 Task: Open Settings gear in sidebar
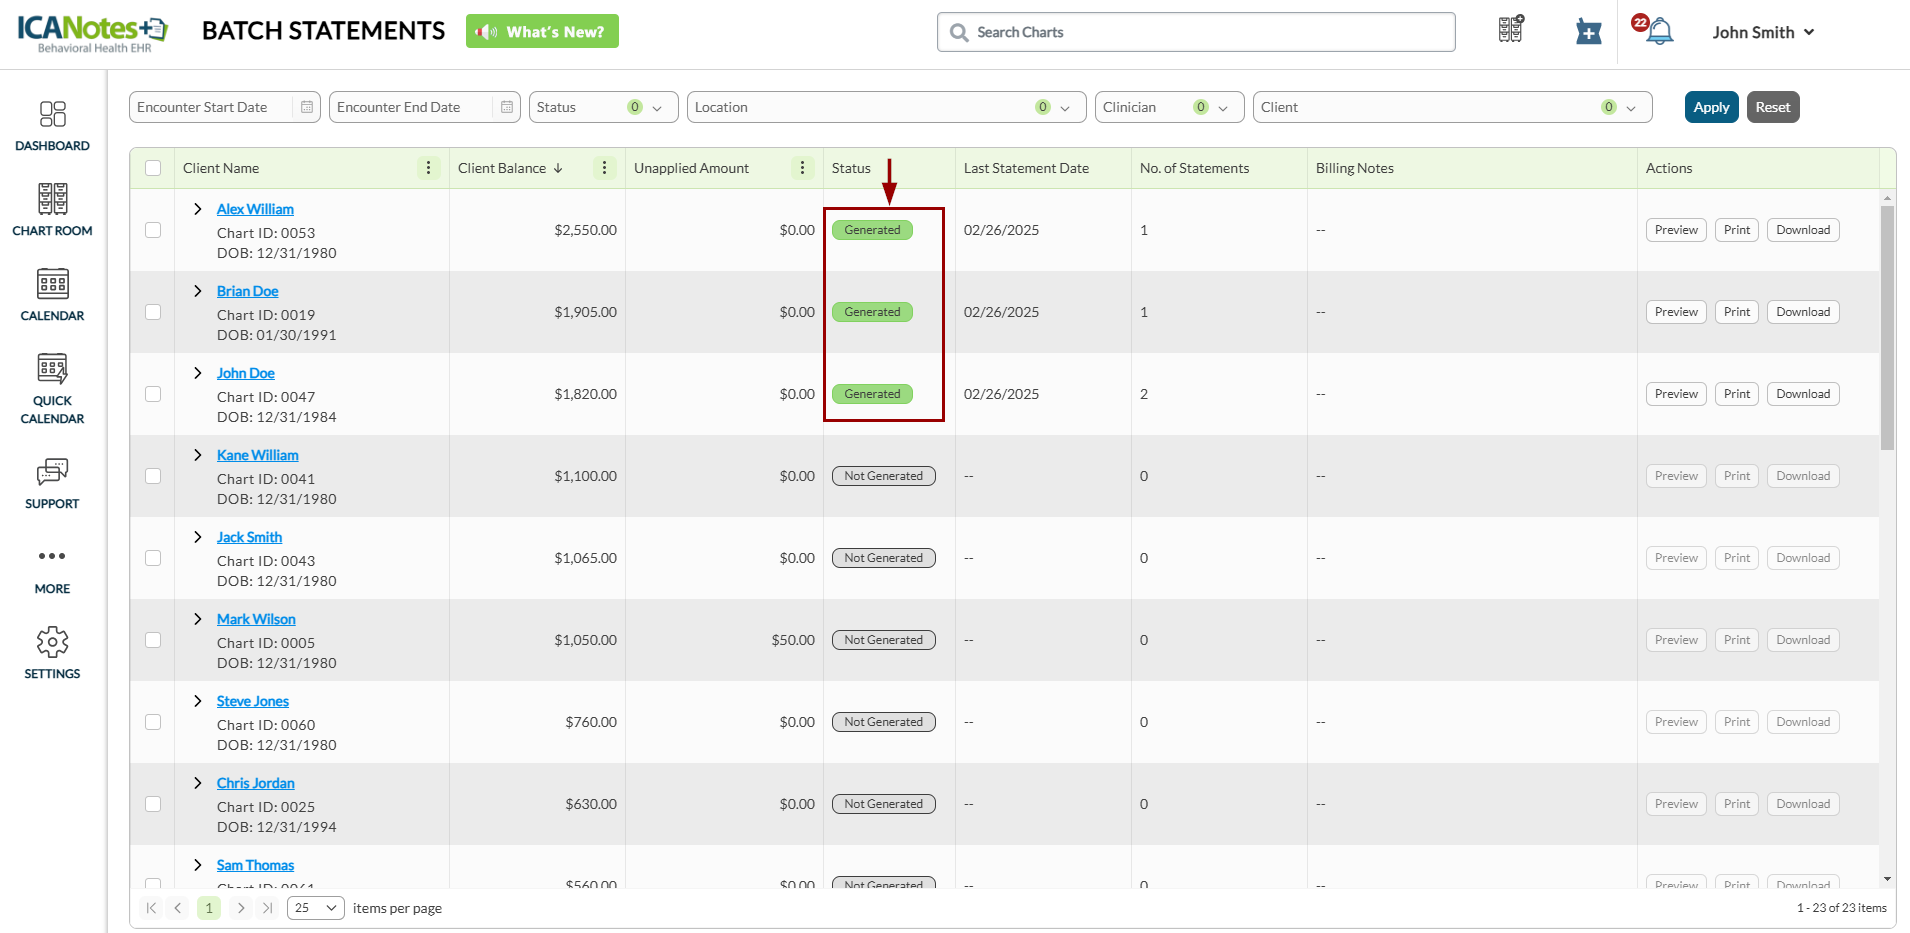(52, 654)
